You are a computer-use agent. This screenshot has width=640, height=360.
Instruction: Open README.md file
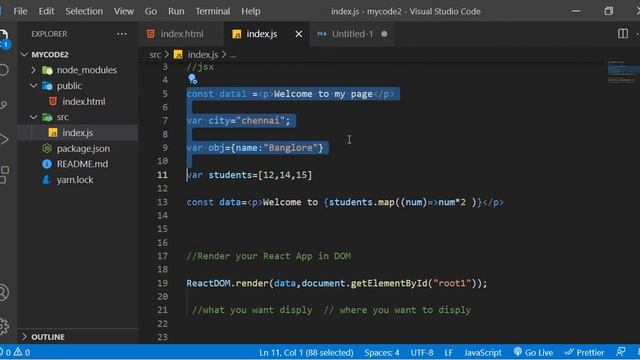82,164
